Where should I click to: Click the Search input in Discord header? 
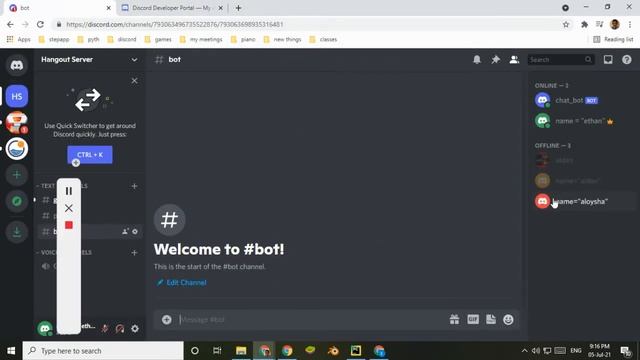pos(560,60)
